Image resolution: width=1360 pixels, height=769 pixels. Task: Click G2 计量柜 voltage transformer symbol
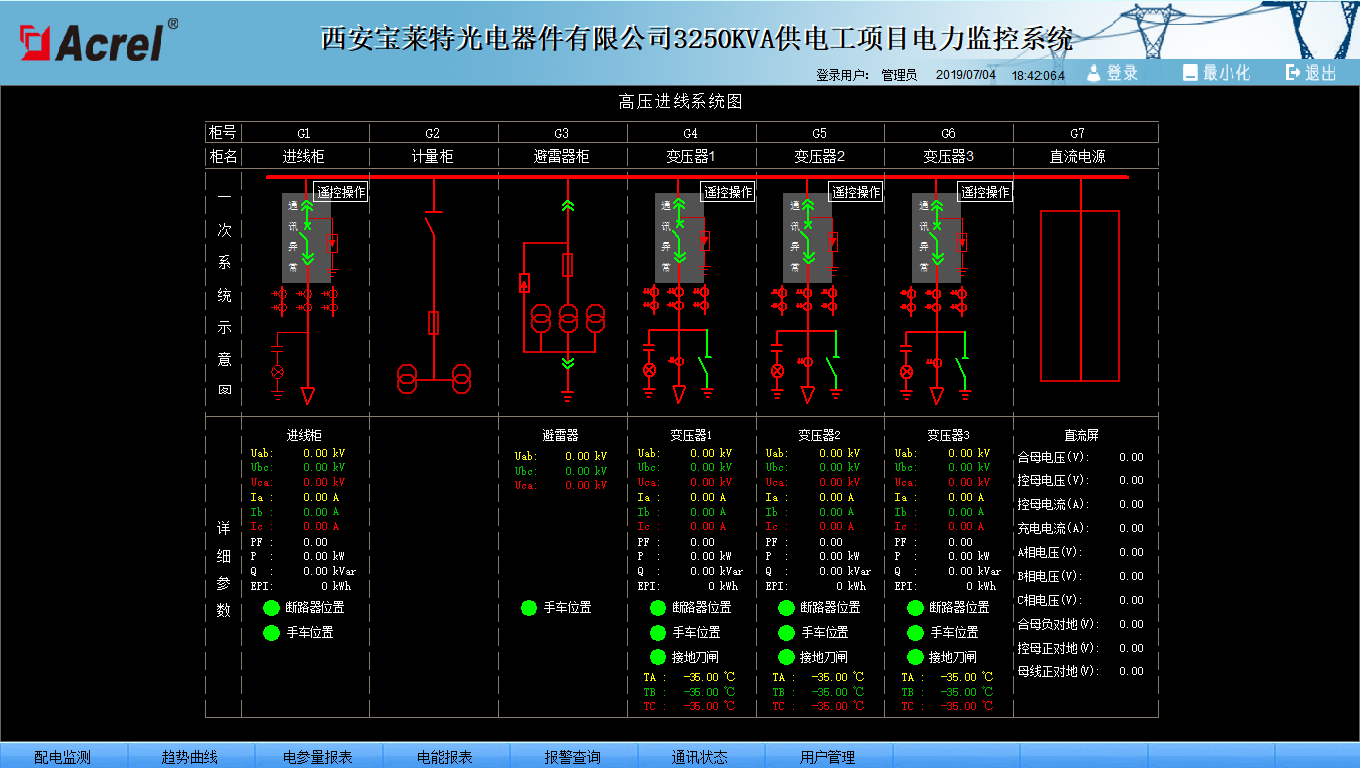point(435,379)
